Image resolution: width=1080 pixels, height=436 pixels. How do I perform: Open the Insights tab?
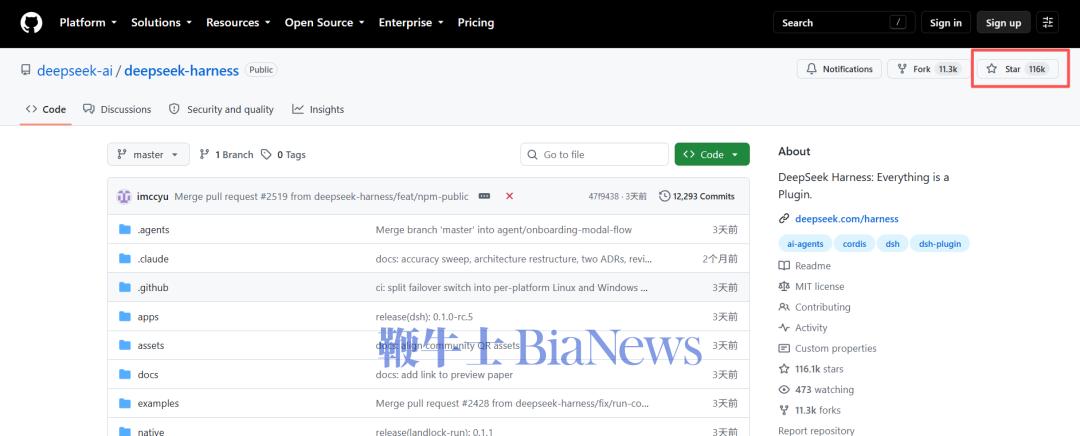coord(318,110)
